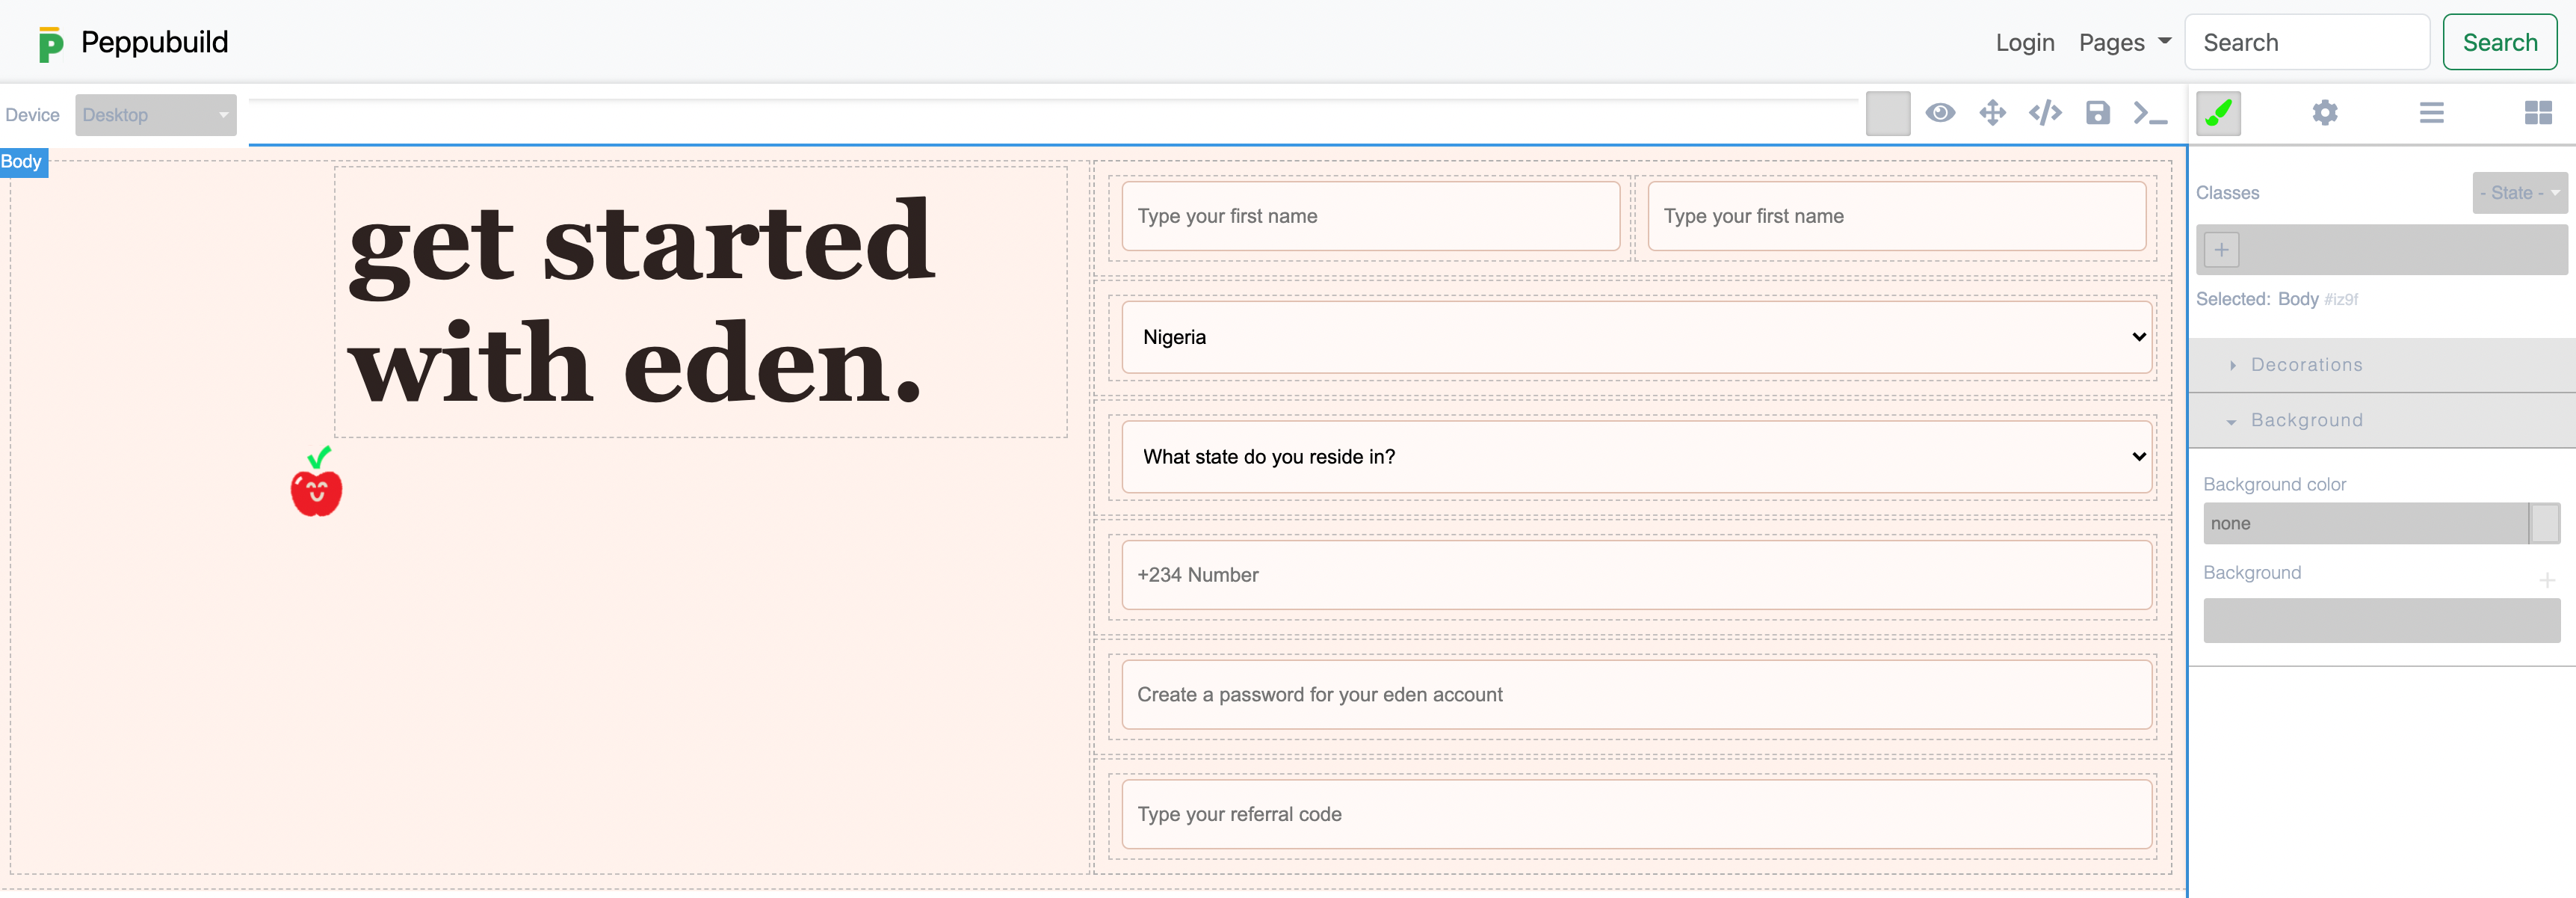Viewport: 2576px width, 898px height.
Task: Click the Peppubuild logo icon
Action: (50, 44)
